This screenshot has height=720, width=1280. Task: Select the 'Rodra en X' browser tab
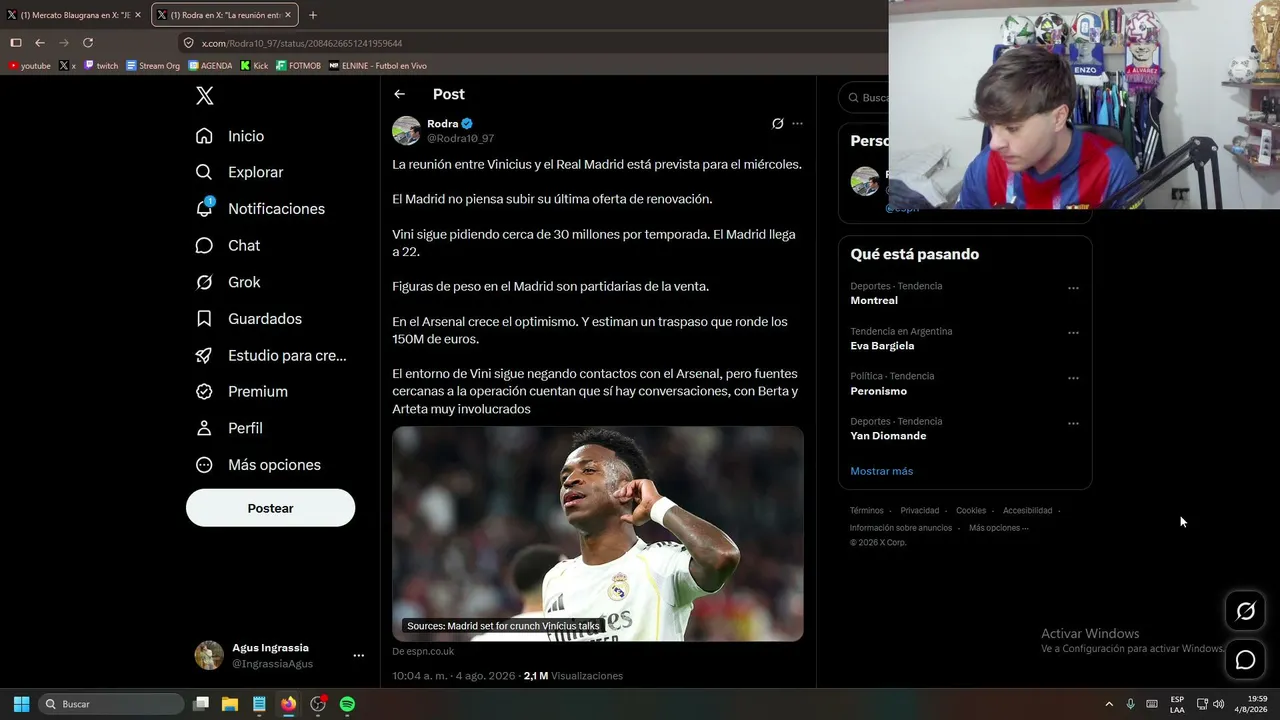click(x=225, y=15)
